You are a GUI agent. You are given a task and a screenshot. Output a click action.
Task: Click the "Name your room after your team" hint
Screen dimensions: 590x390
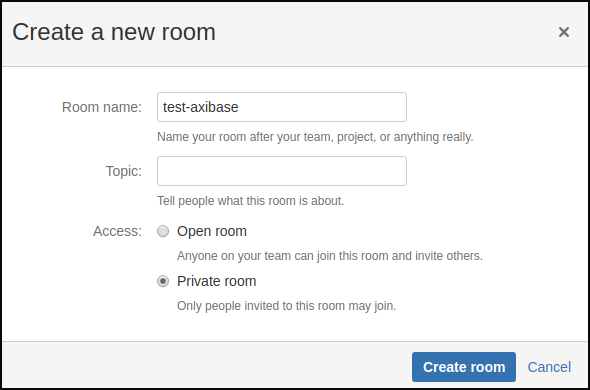[x=315, y=137]
